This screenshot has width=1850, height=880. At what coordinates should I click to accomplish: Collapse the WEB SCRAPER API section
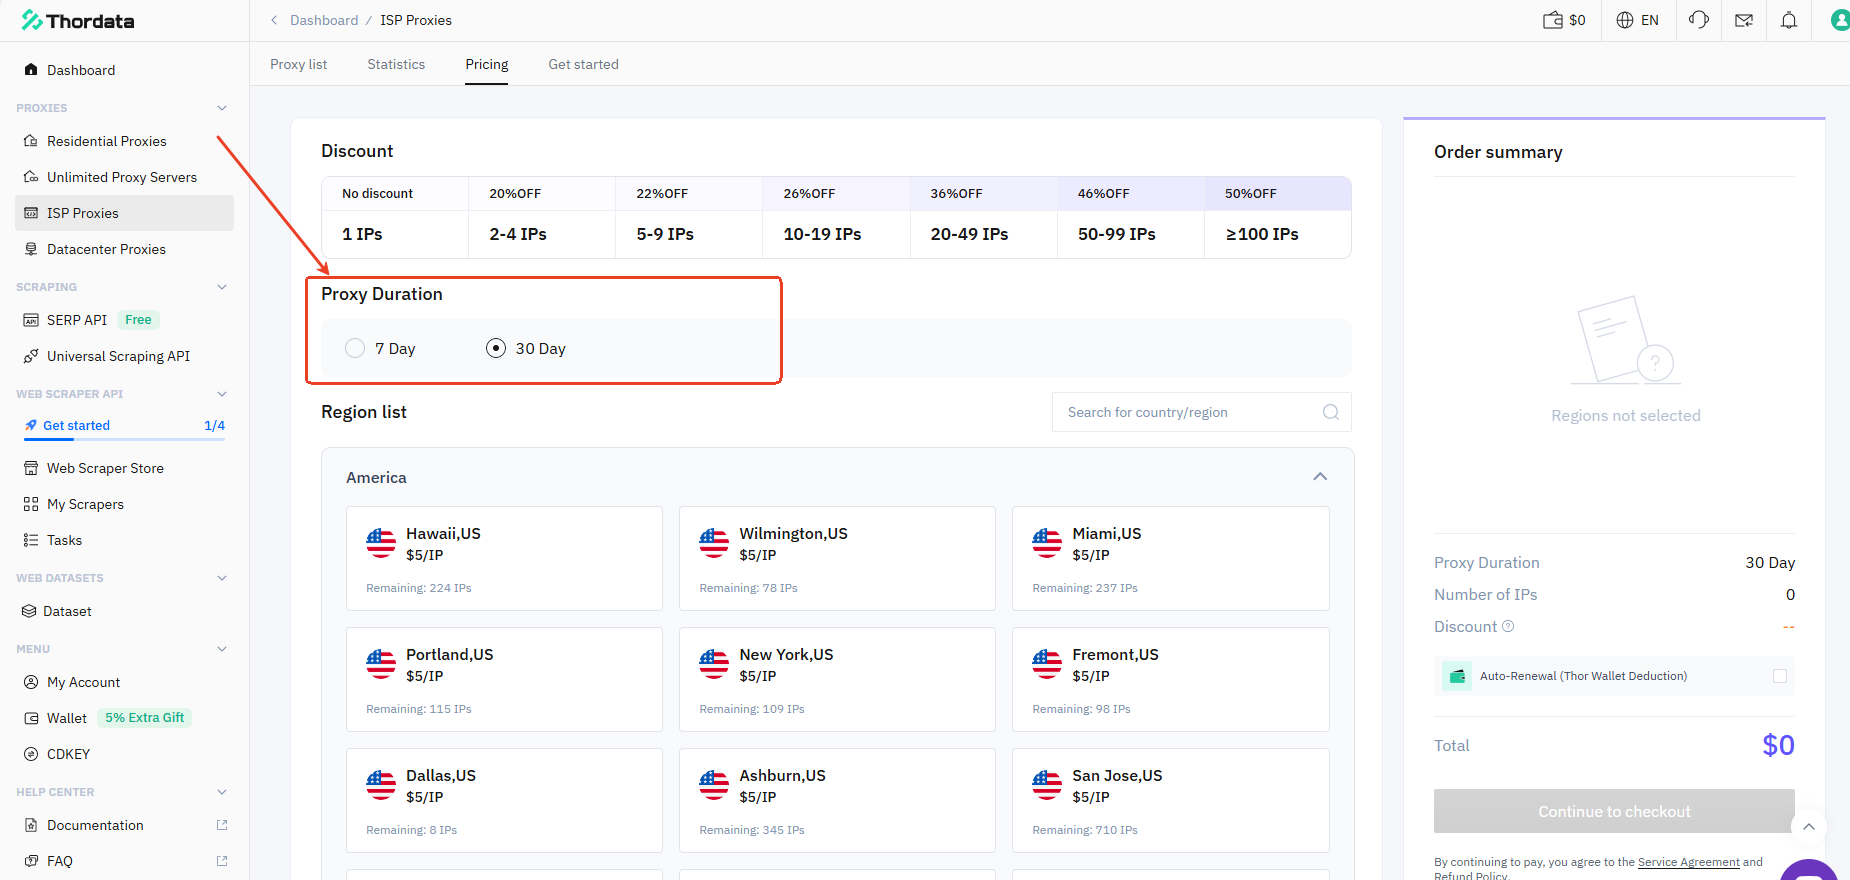point(222,394)
